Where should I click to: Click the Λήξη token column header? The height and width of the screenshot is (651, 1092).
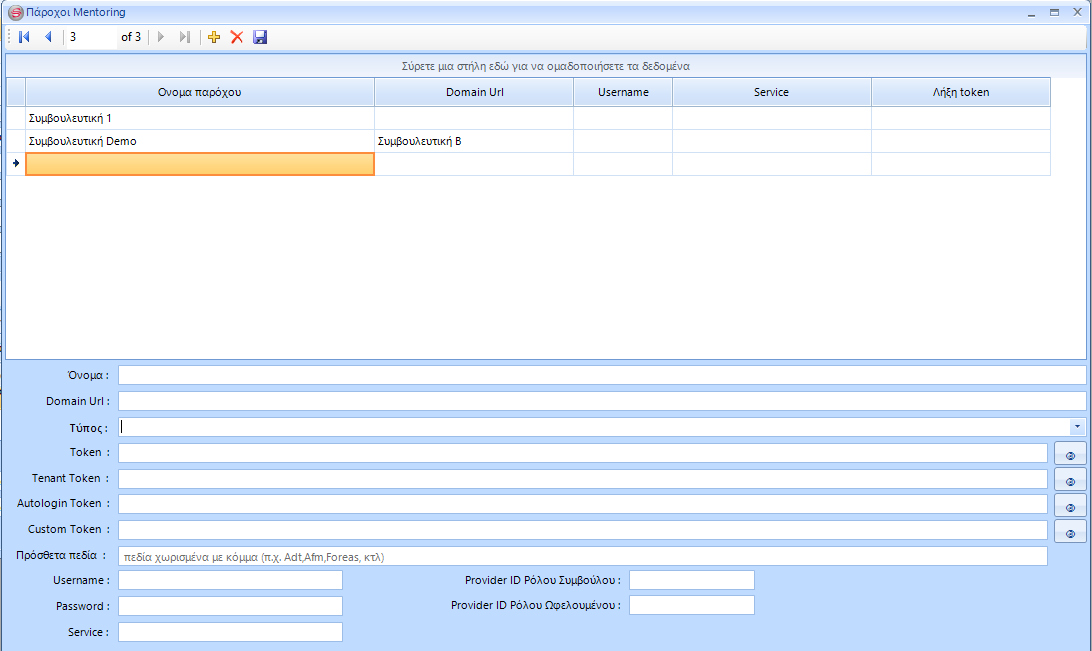coord(960,92)
